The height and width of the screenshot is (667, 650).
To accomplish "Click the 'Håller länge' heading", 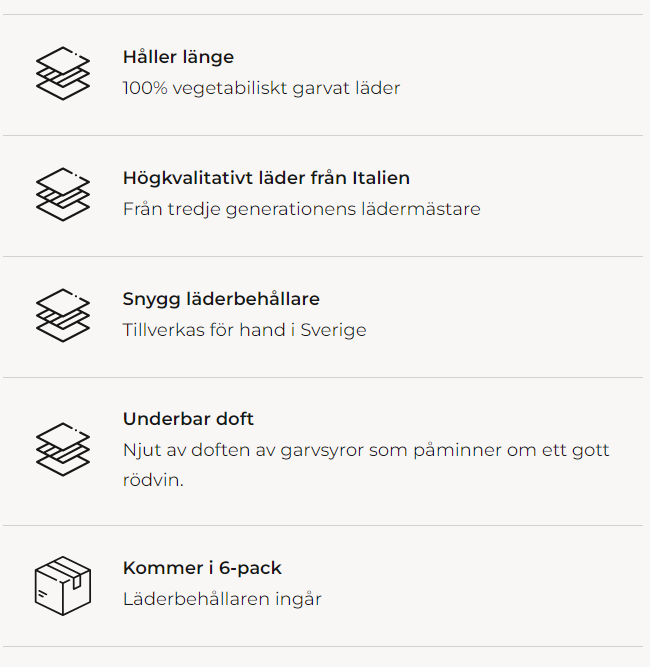I will pyautogui.click(x=178, y=57).
